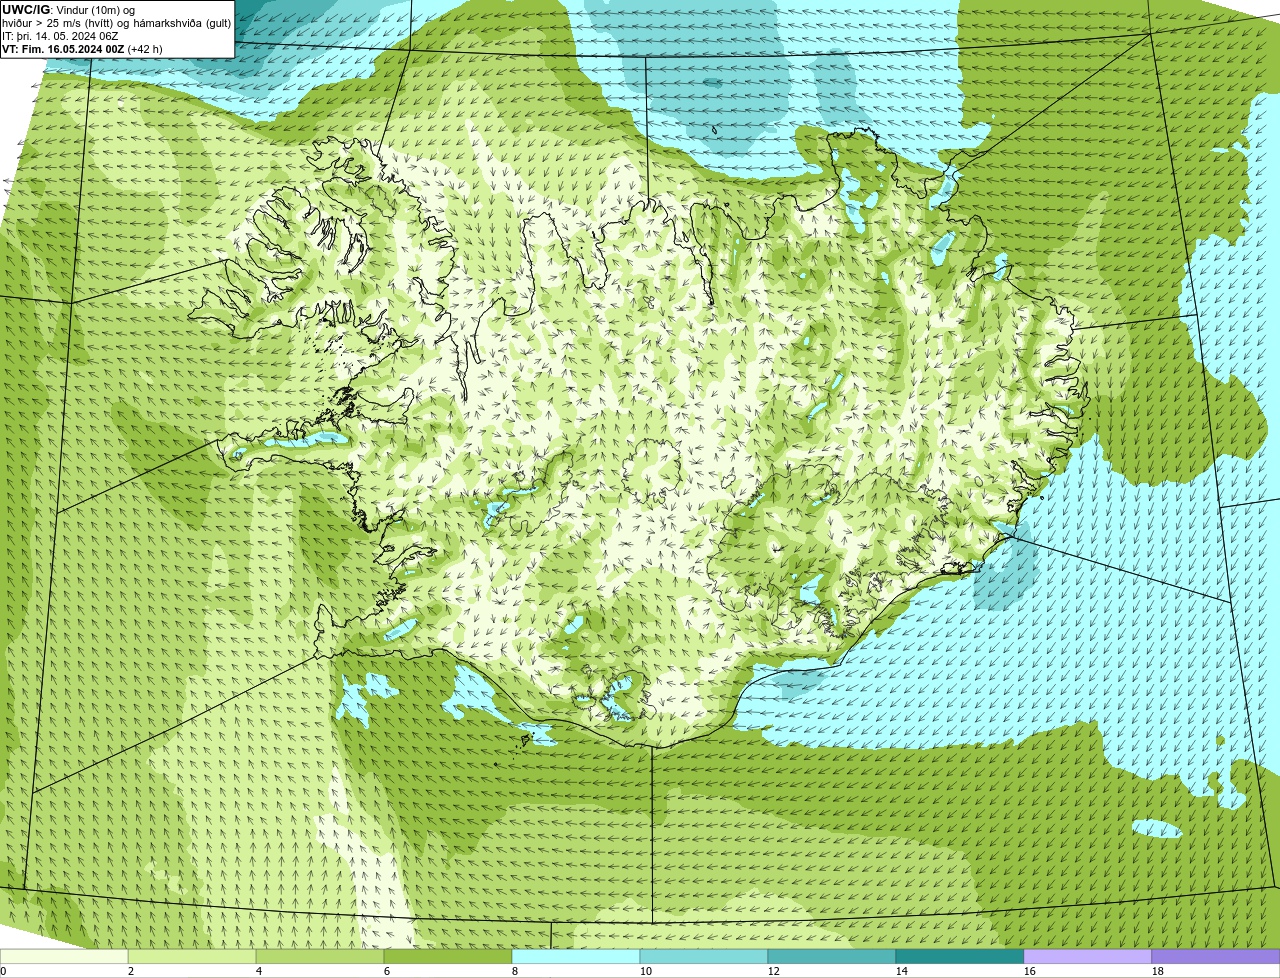Click the legend scale label '14'
The height and width of the screenshot is (978, 1280).
[x=902, y=971]
